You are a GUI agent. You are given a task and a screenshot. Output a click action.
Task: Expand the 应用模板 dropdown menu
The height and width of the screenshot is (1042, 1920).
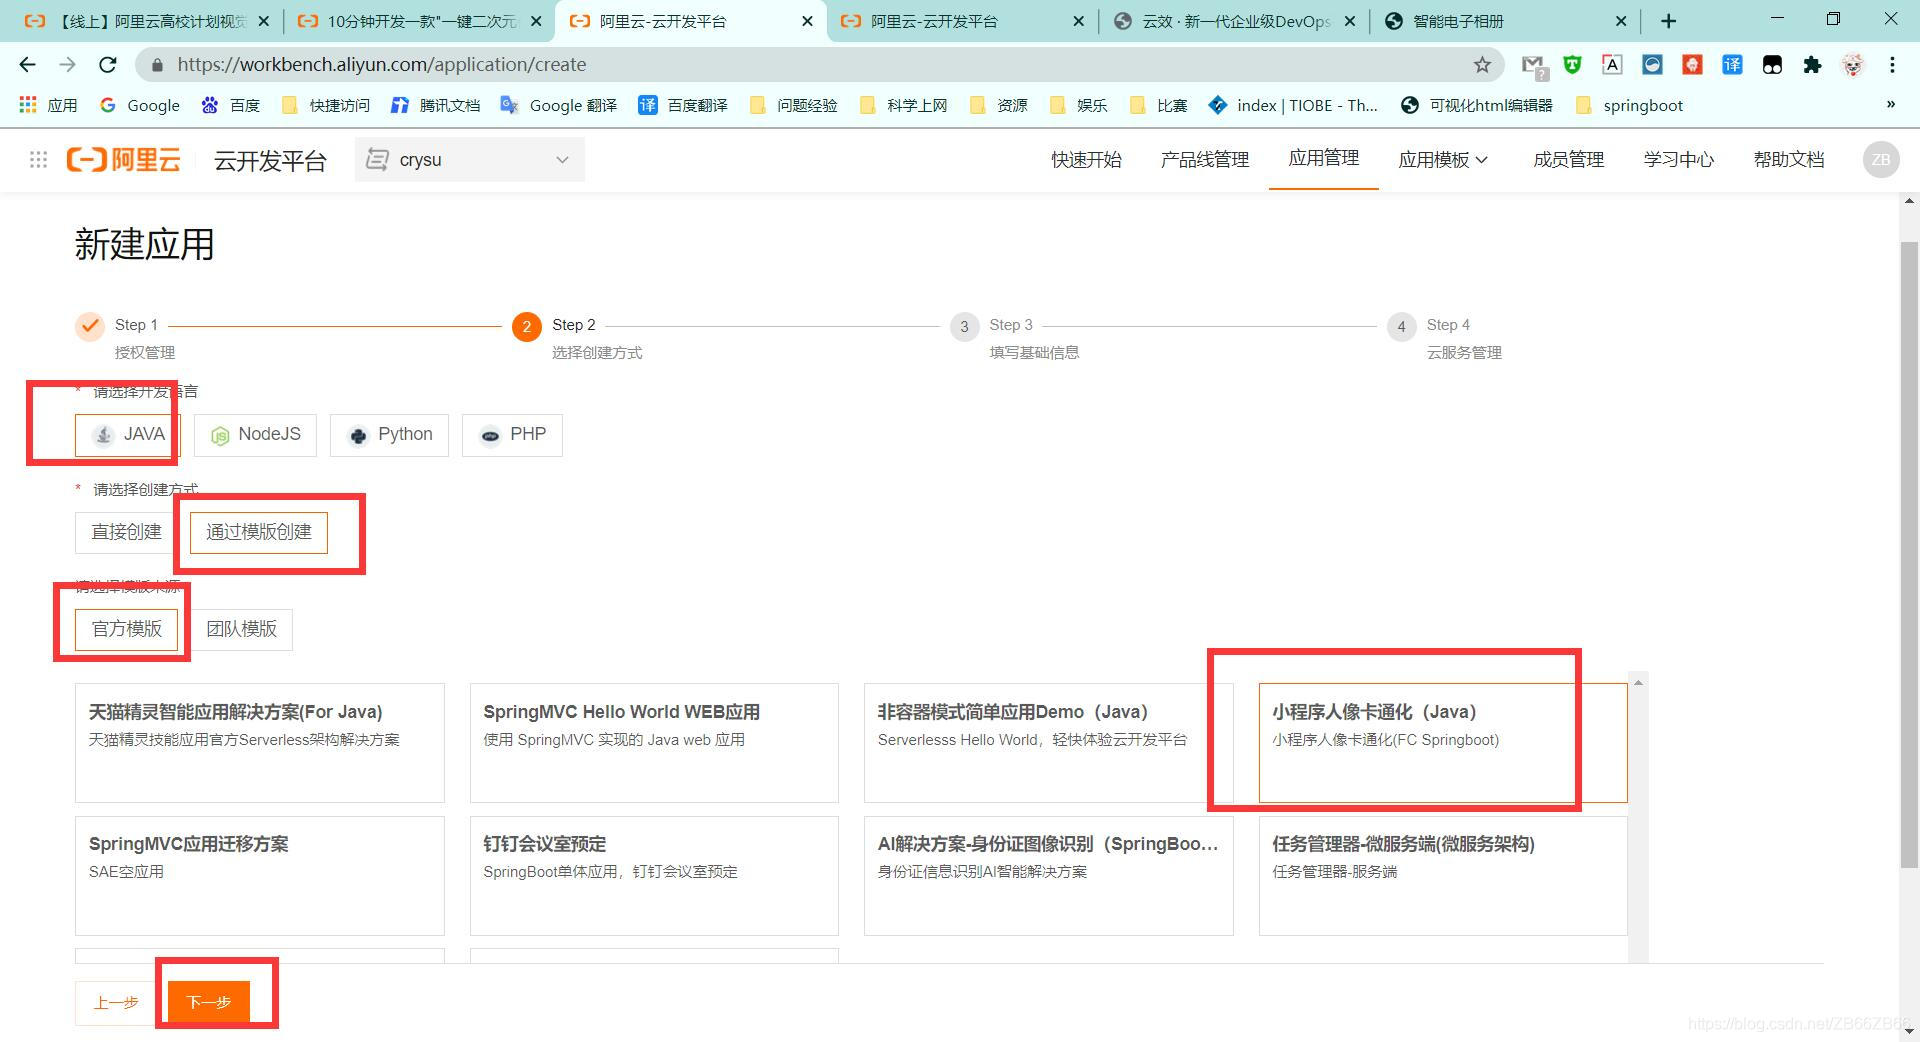(x=1443, y=160)
